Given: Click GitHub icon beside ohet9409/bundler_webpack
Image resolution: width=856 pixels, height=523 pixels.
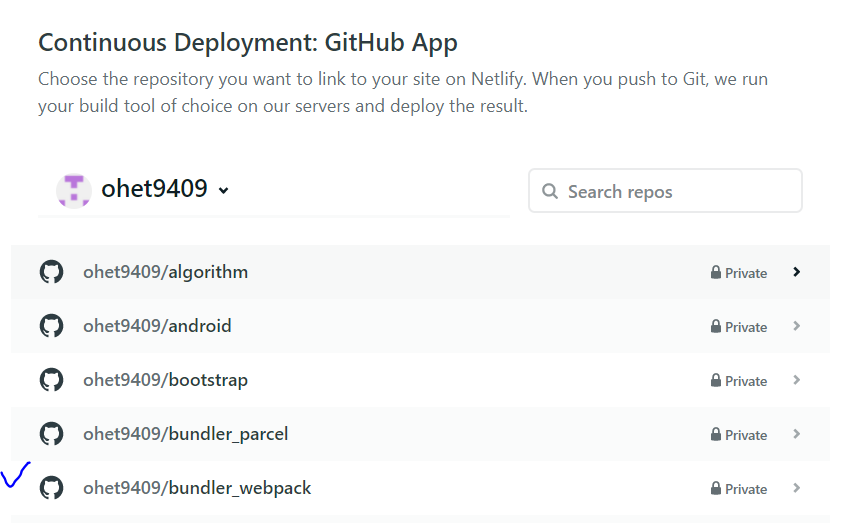Looking at the screenshot, I should pos(51,488).
